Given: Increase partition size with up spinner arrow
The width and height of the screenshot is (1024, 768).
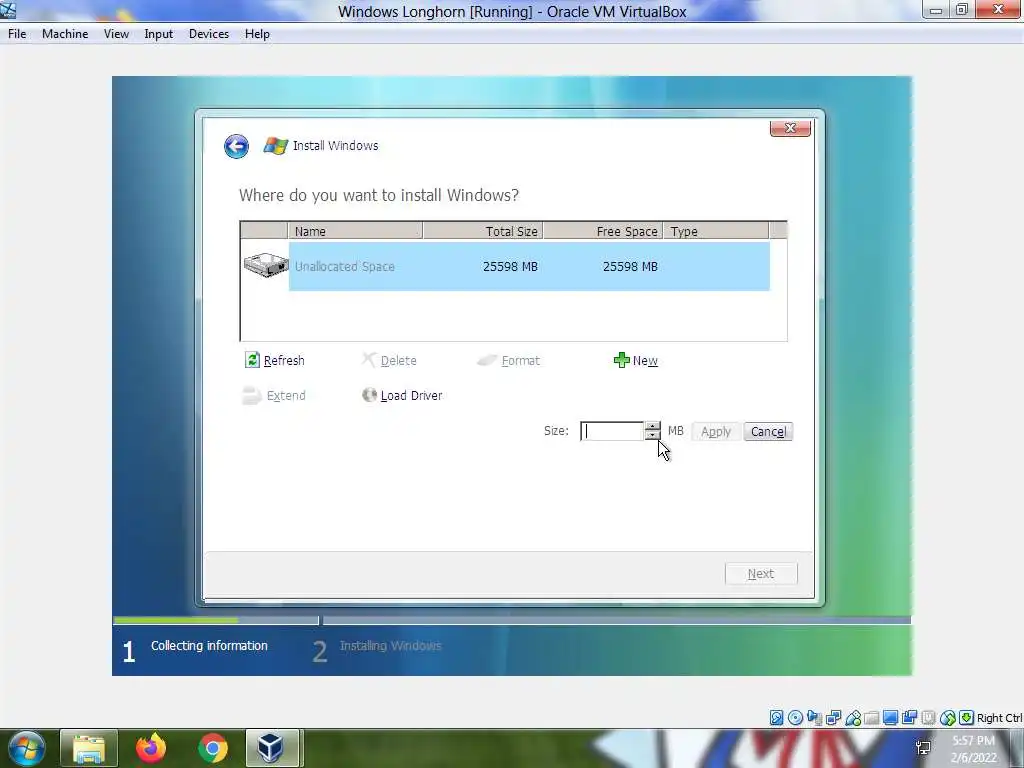Looking at the screenshot, I should pyautogui.click(x=652, y=426).
